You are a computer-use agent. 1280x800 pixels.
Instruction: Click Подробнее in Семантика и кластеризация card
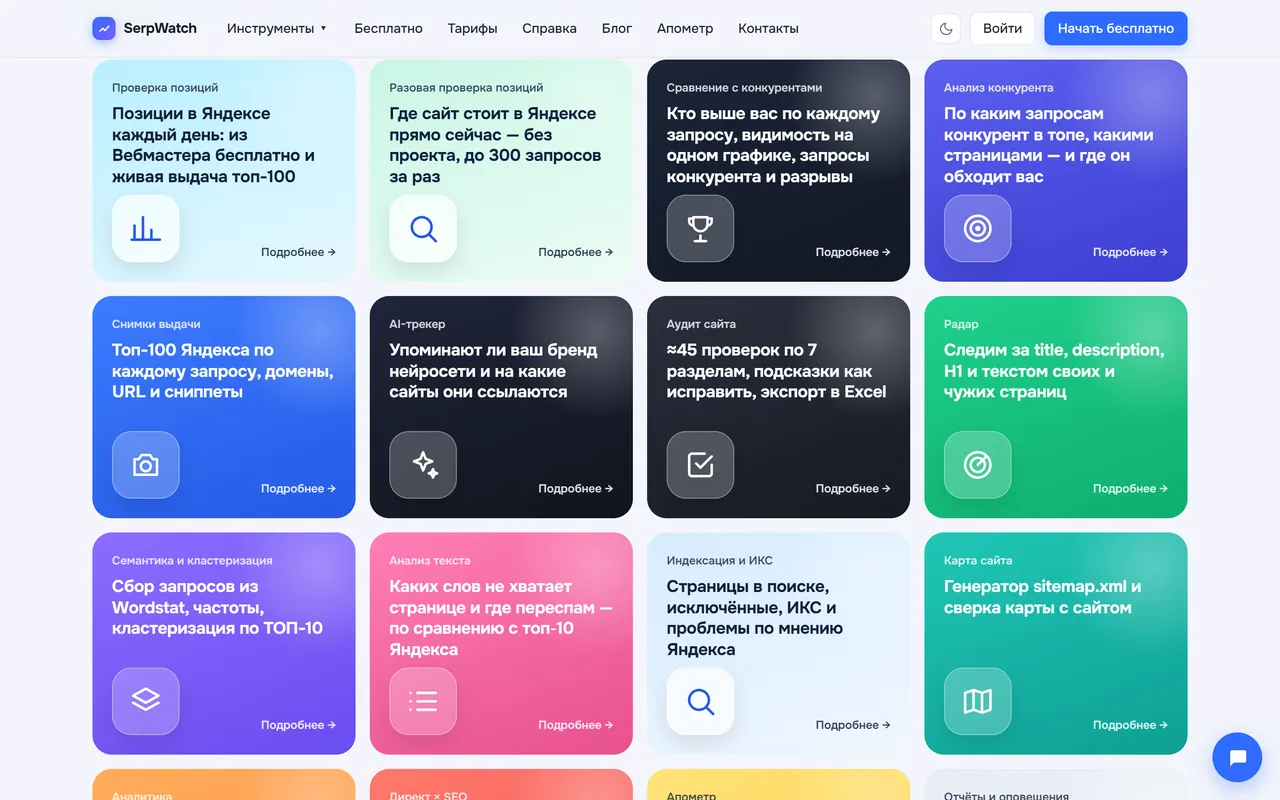tap(298, 725)
